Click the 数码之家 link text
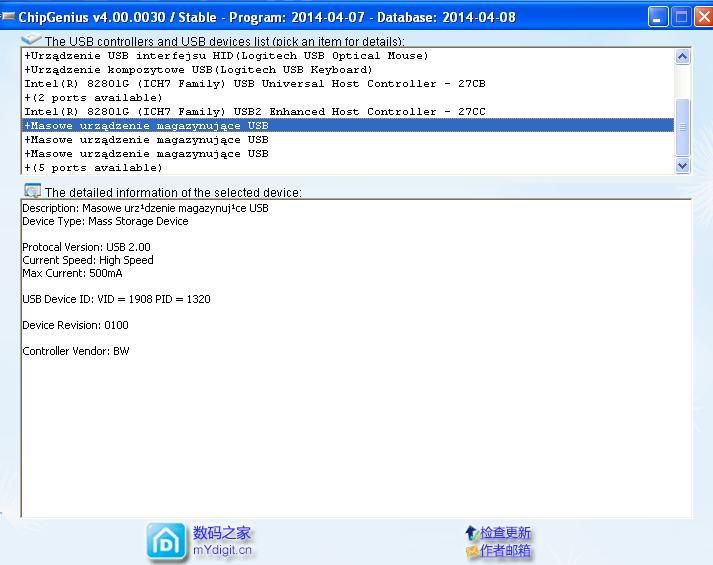713x565 pixels. 221,533
